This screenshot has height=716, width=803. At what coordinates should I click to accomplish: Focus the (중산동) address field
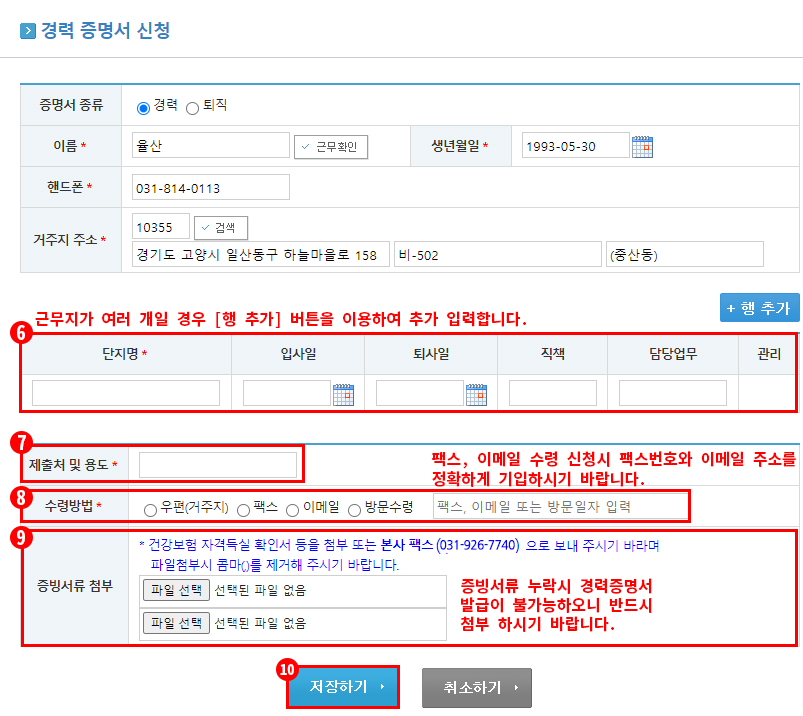tap(685, 254)
